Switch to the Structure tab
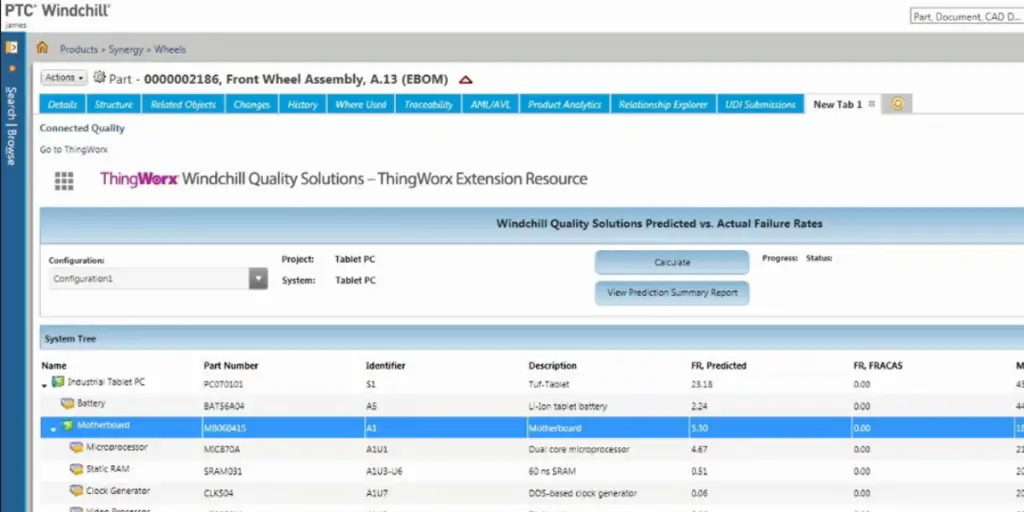Image resolution: width=1024 pixels, height=512 pixels. (114, 104)
